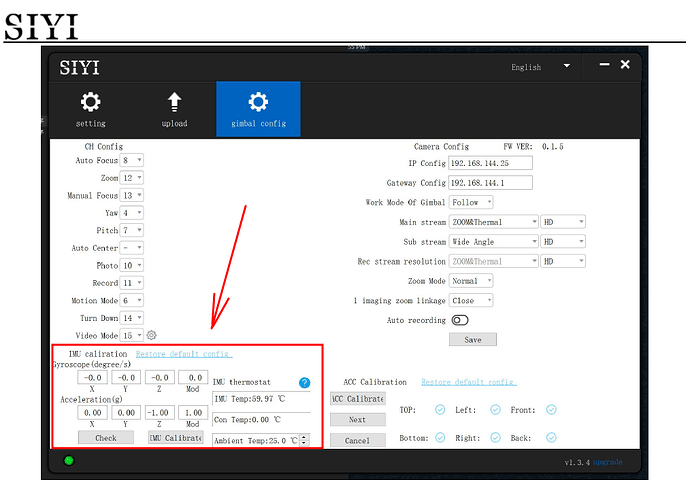Click IMU calibration Restore default config link
Screen dimensions: 690x493
(x=184, y=354)
